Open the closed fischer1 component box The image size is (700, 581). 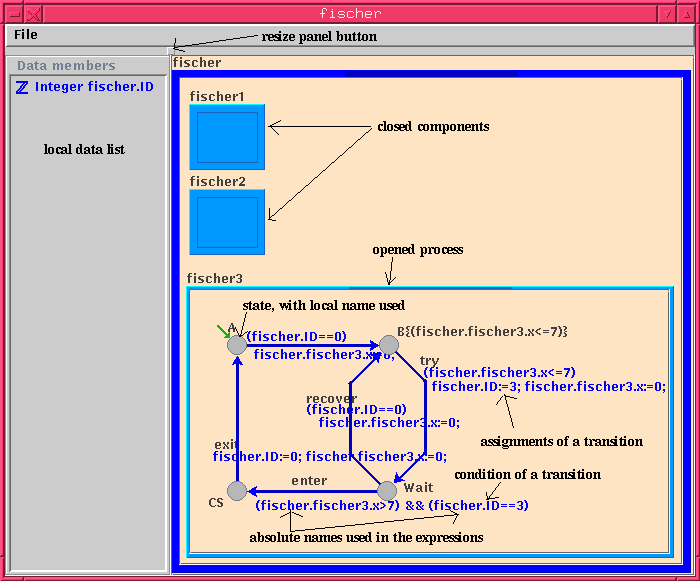(x=227, y=137)
